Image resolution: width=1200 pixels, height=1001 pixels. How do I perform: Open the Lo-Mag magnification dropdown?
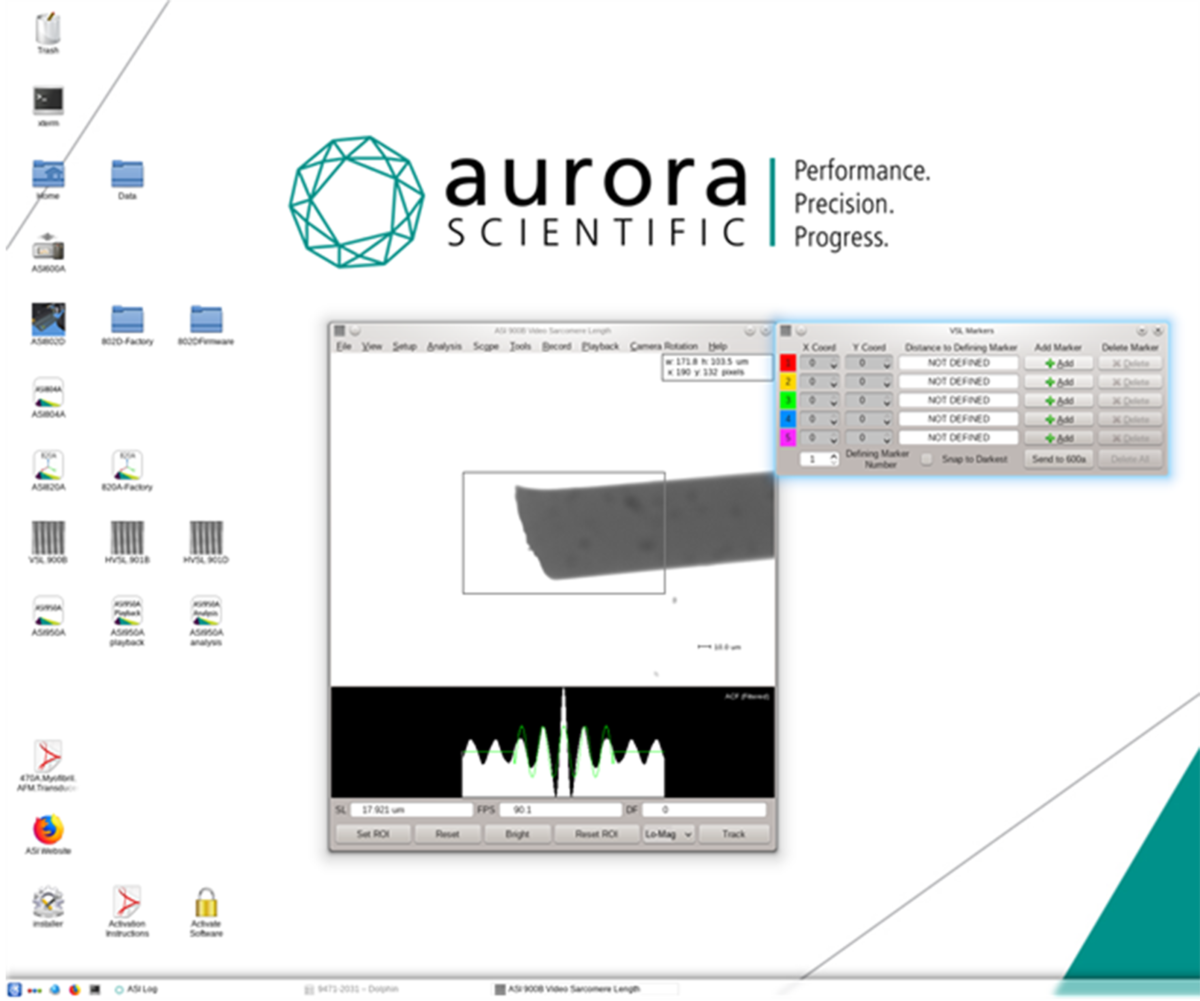(x=668, y=833)
